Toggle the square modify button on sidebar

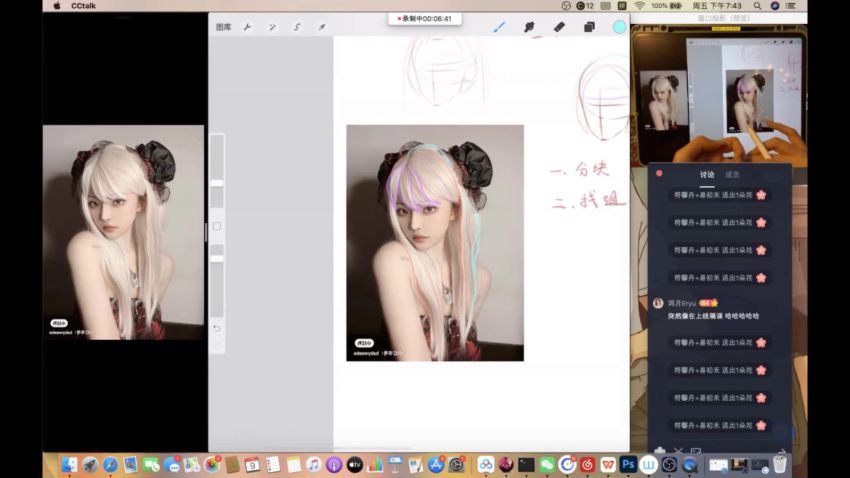(x=216, y=226)
